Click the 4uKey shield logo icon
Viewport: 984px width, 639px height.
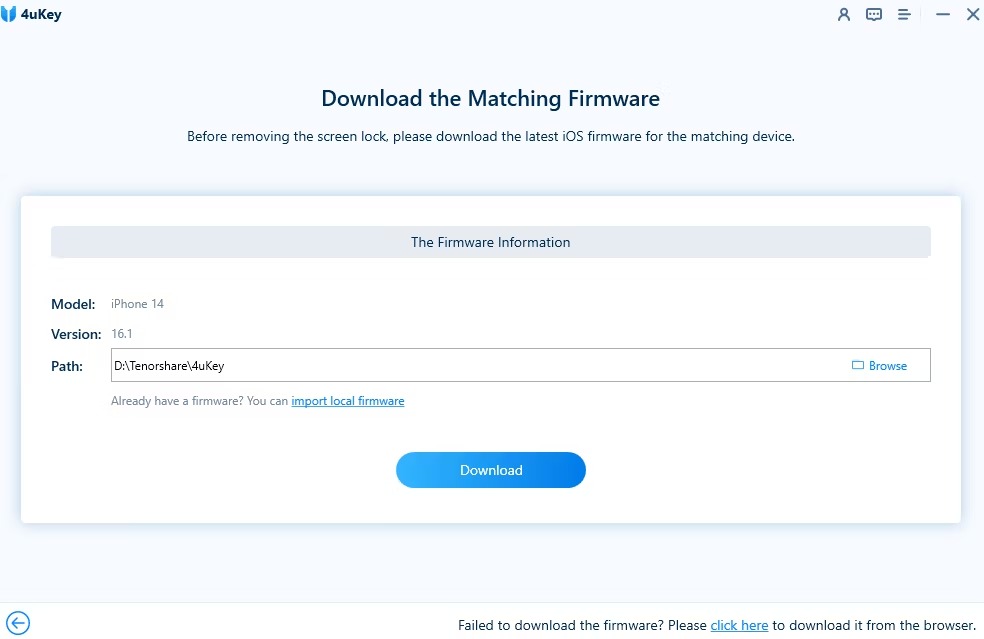pyautogui.click(x=10, y=15)
